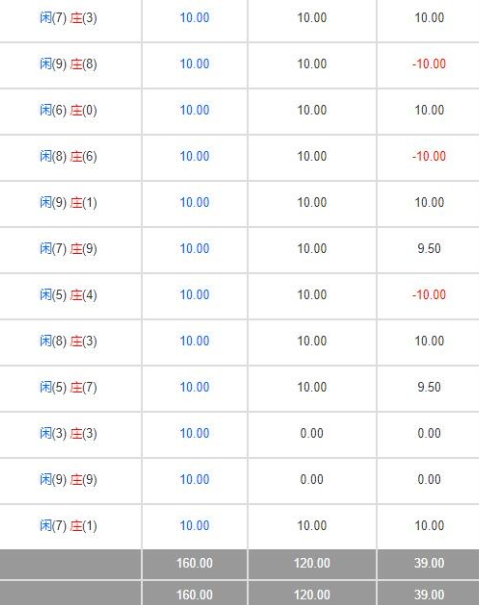Select the 闲(3) 庄(3) tie result
Viewport: 479px width, 605px height.
(68, 433)
